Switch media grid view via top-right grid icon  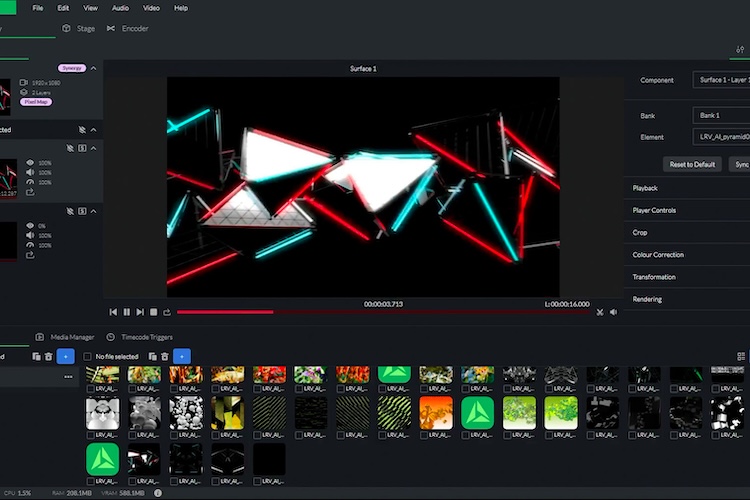tap(741, 356)
